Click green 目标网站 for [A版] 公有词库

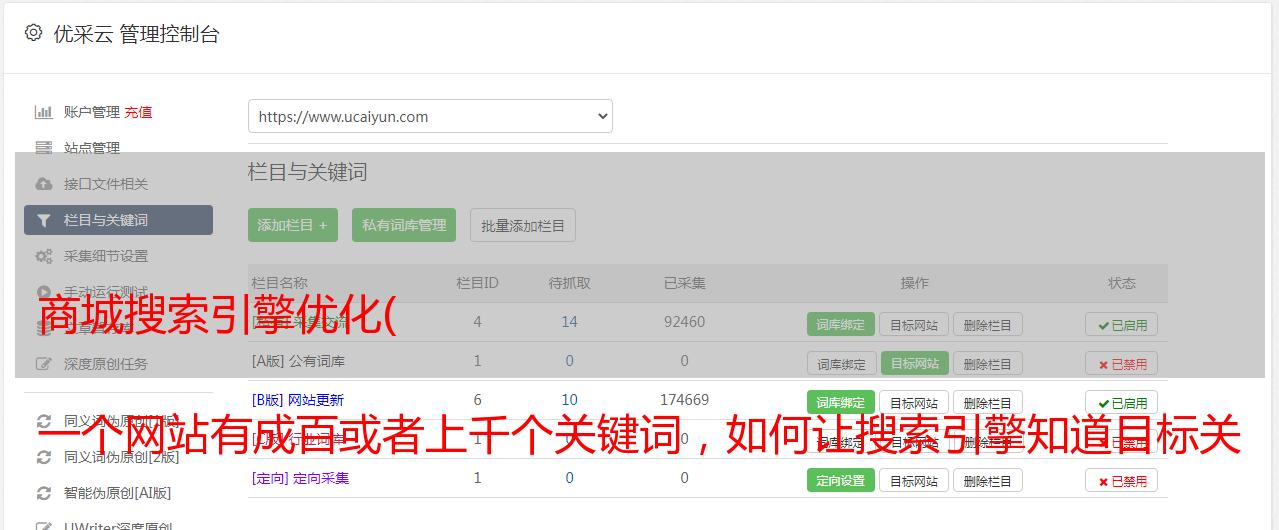point(914,363)
